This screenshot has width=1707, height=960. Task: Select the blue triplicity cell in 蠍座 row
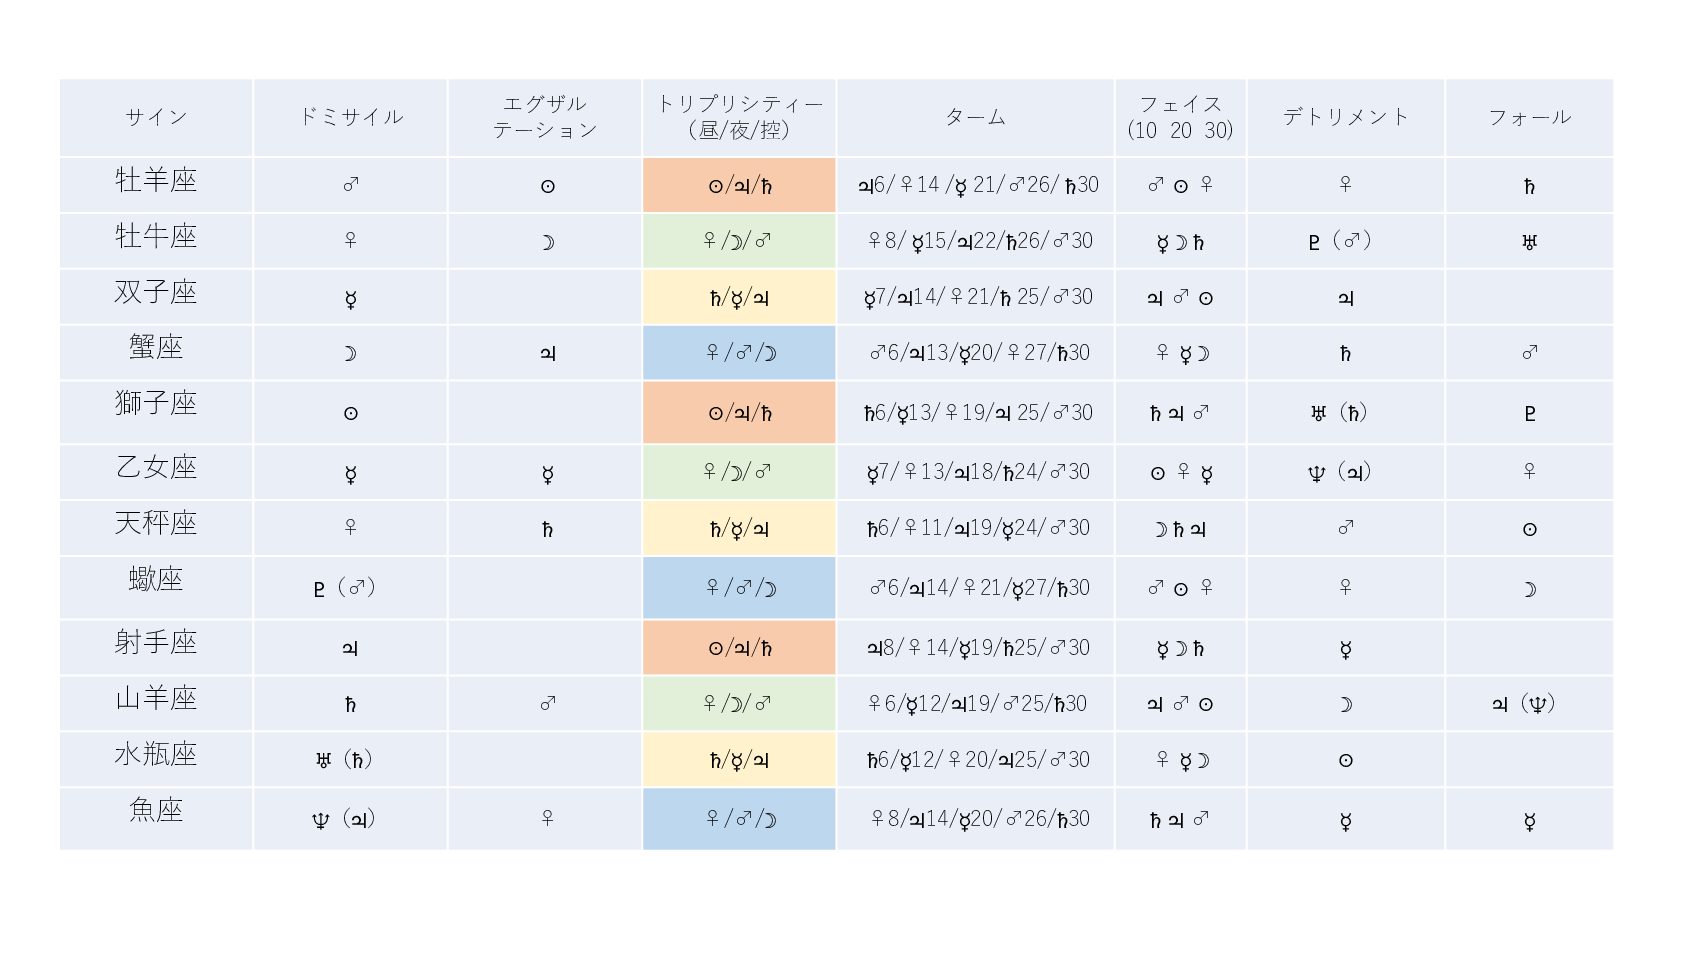739,588
